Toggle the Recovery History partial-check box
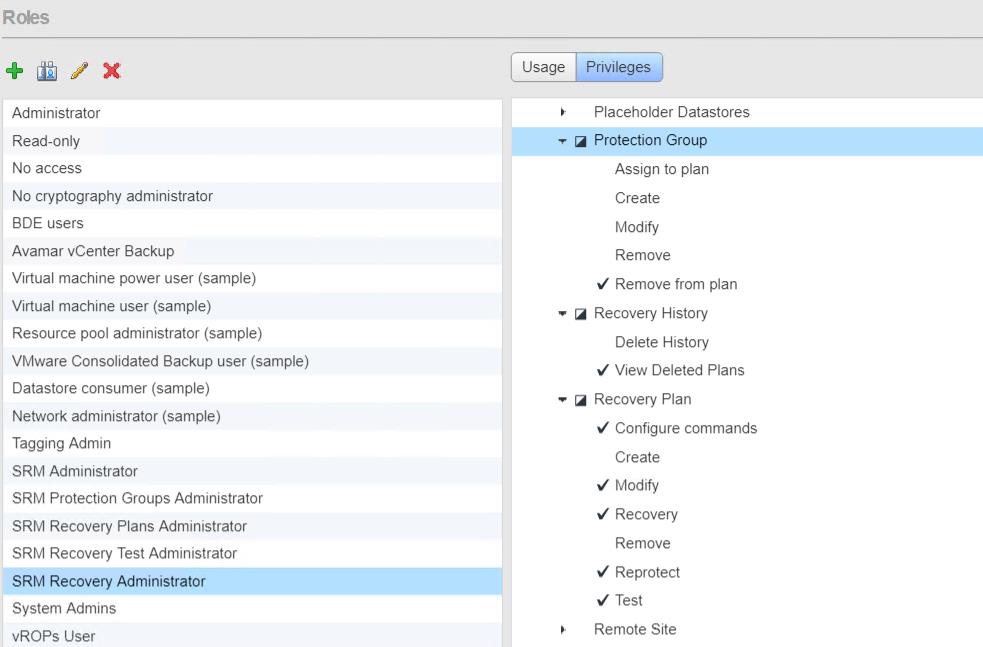This screenshot has height=647, width=983. (x=581, y=313)
